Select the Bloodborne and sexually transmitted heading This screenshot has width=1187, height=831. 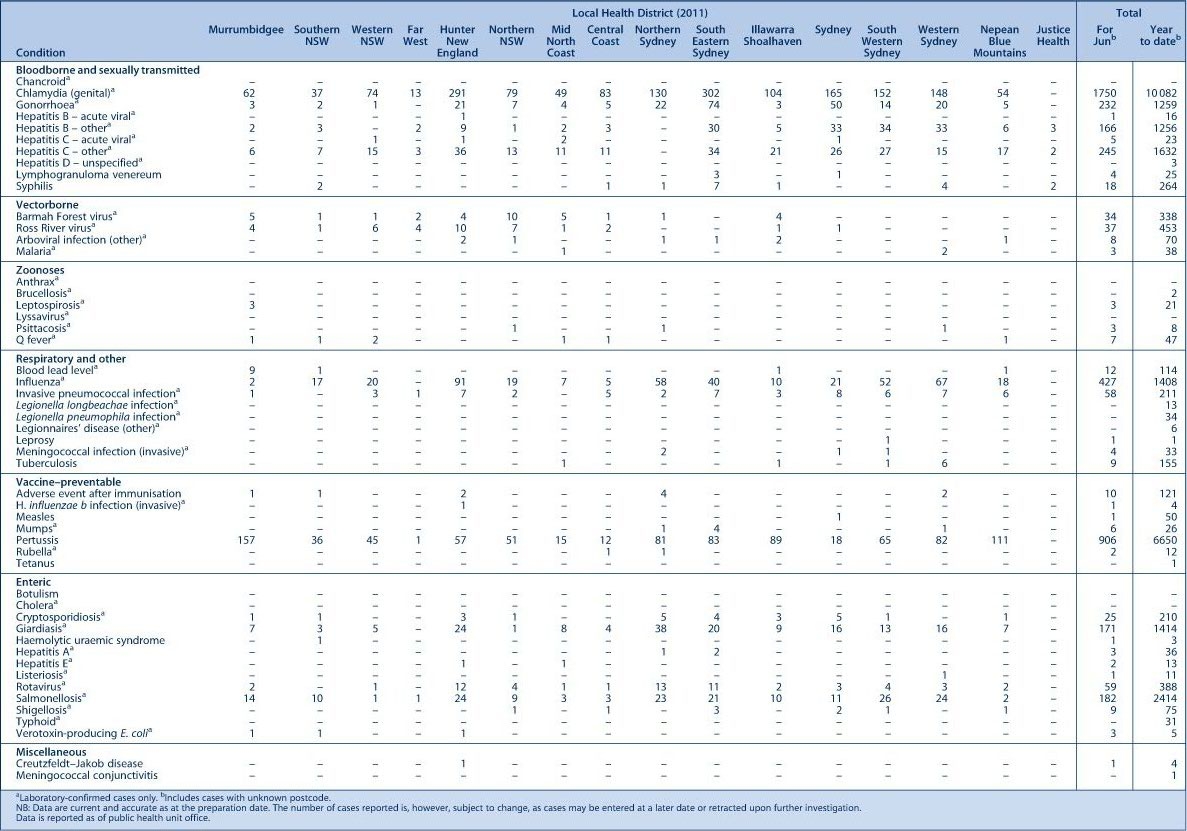(x=107, y=70)
